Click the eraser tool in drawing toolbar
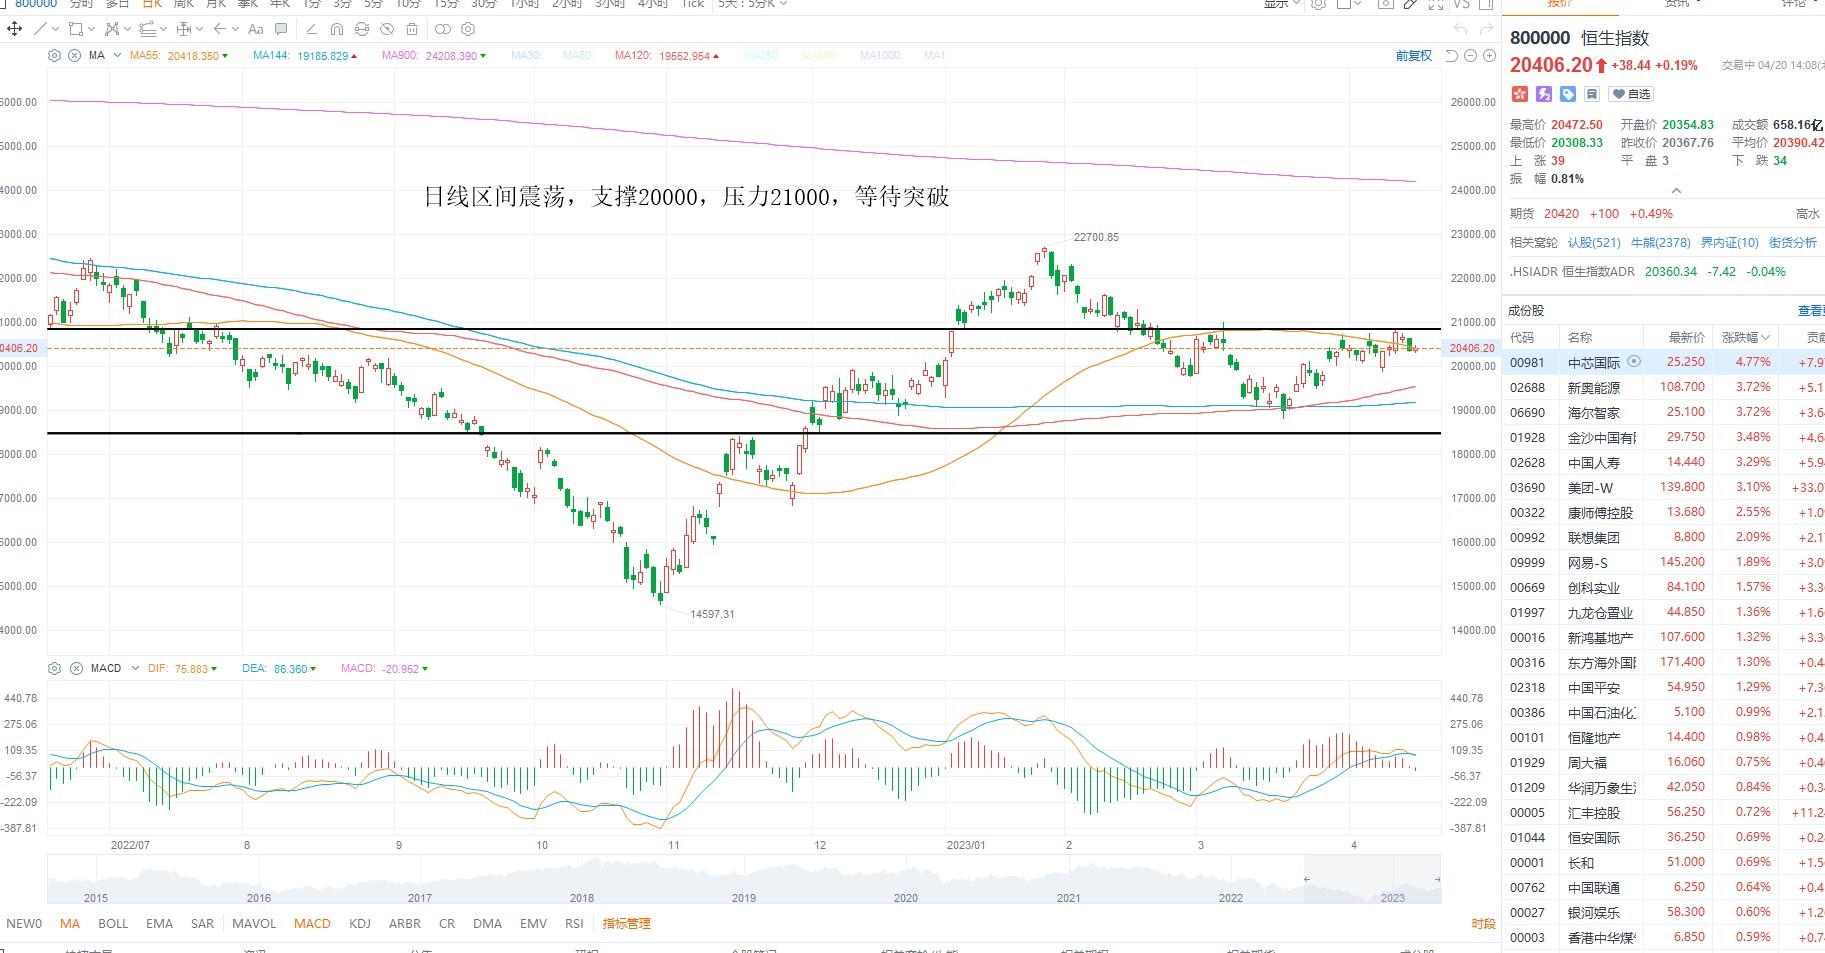 click(312, 29)
